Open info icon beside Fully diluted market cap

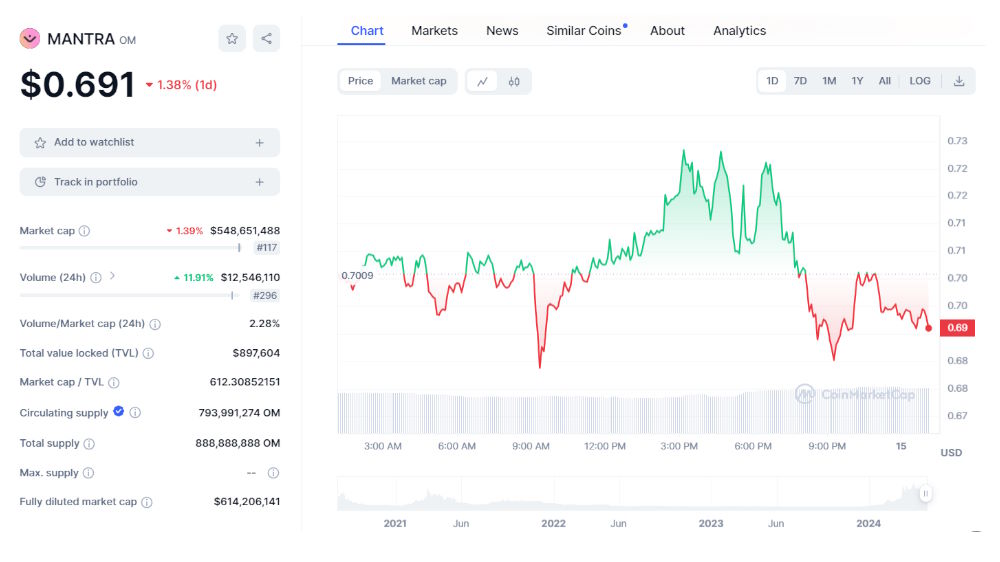point(147,502)
